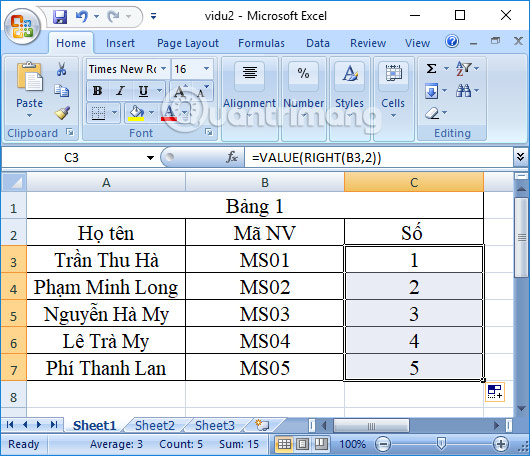Switch to the Formulas tab
The height and width of the screenshot is (456, 530).
[261, 43]
